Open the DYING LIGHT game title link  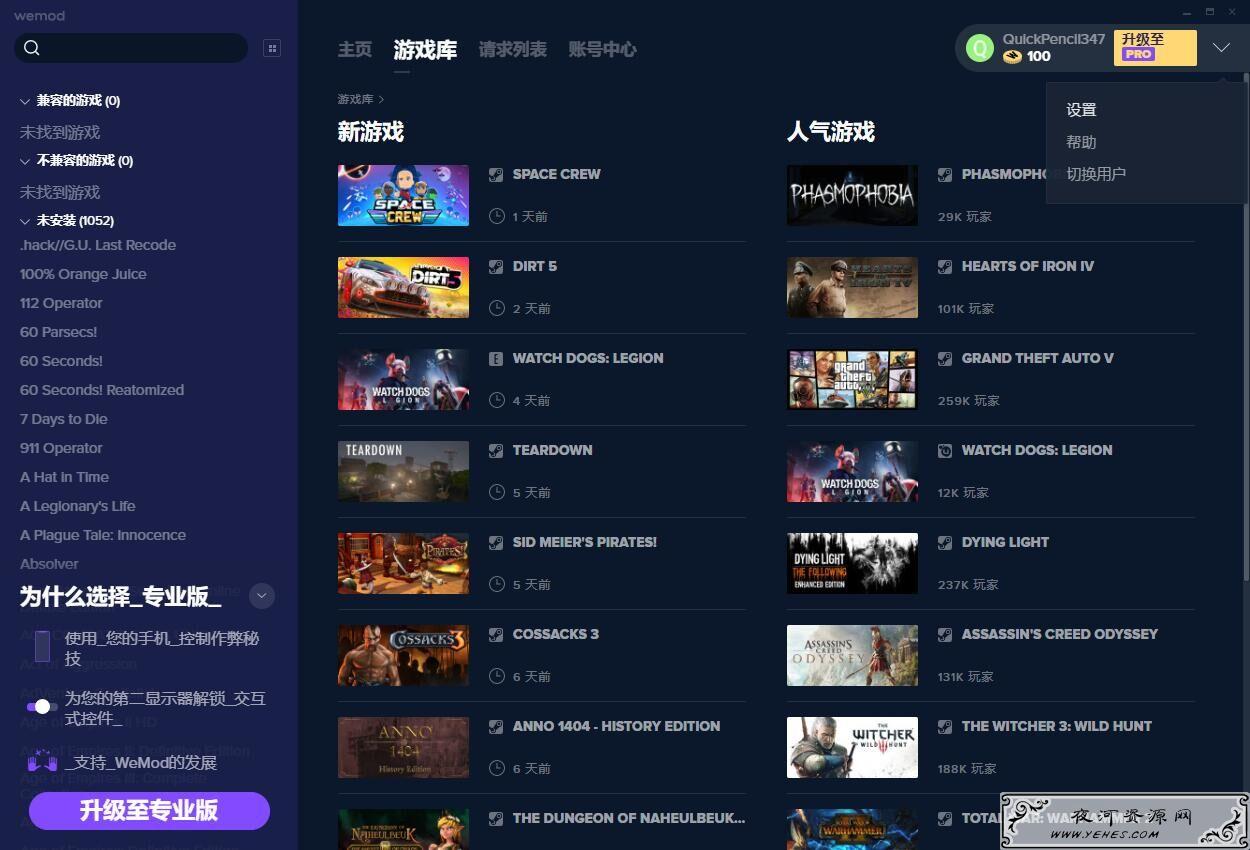(1005, 542)
